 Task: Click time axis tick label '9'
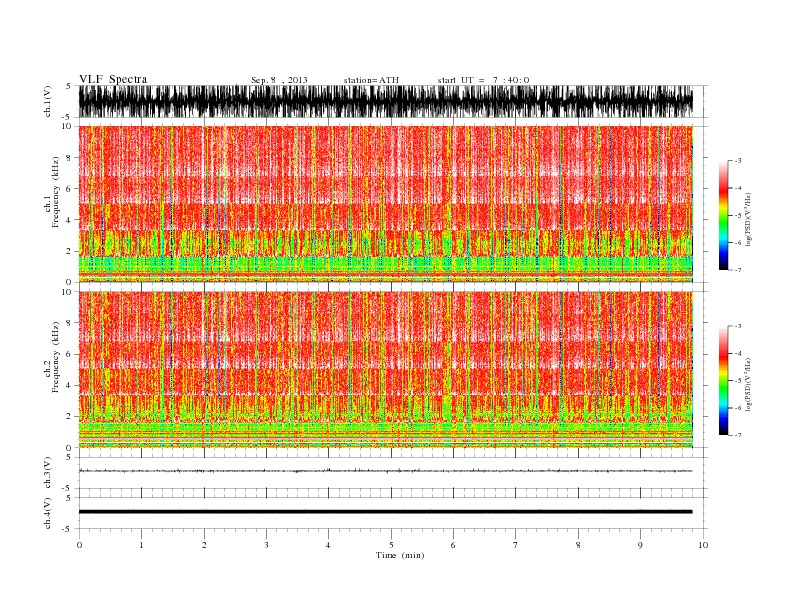[x=640, y=545]
